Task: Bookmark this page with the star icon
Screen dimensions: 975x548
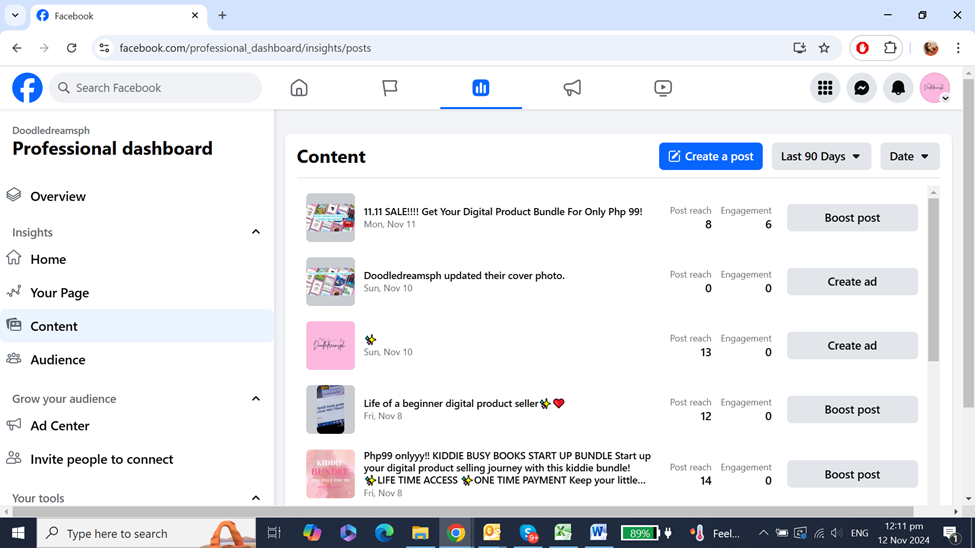Action: (824, 48)
